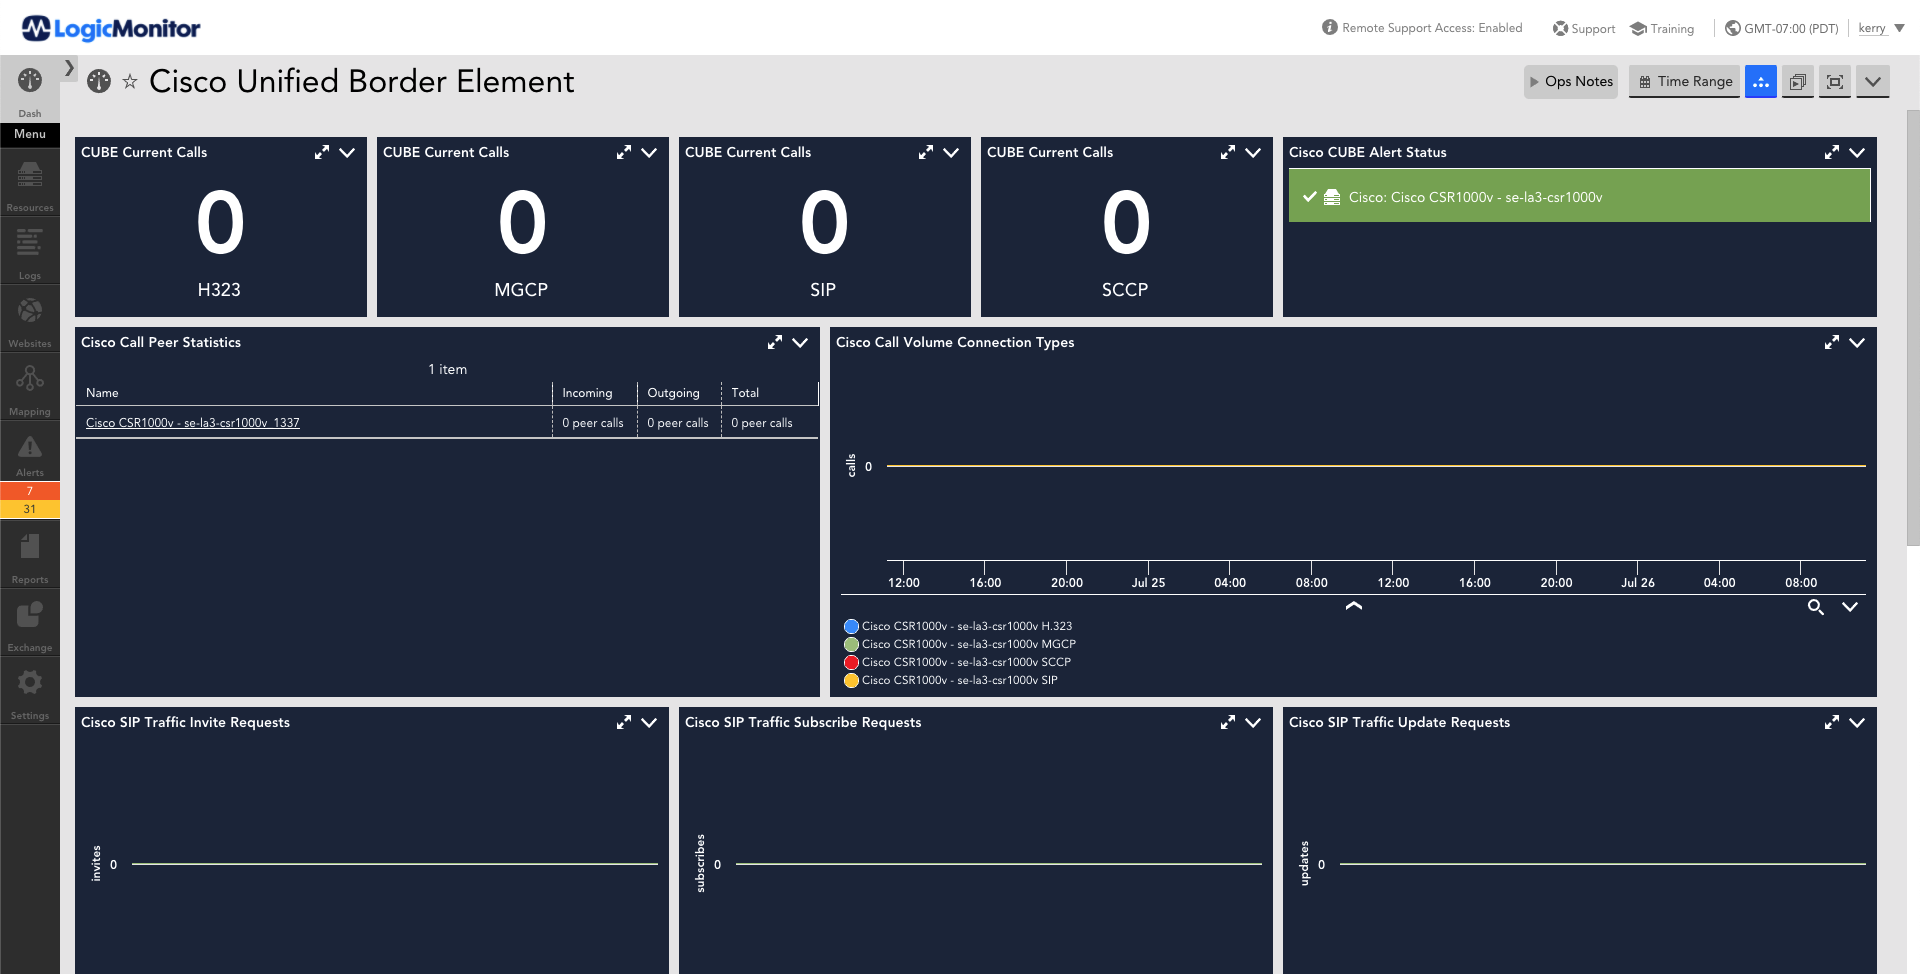Viewport: 1920px width, 974px height.
Task: Toggle the red SCCP legend series
Action: click(958, 662)
